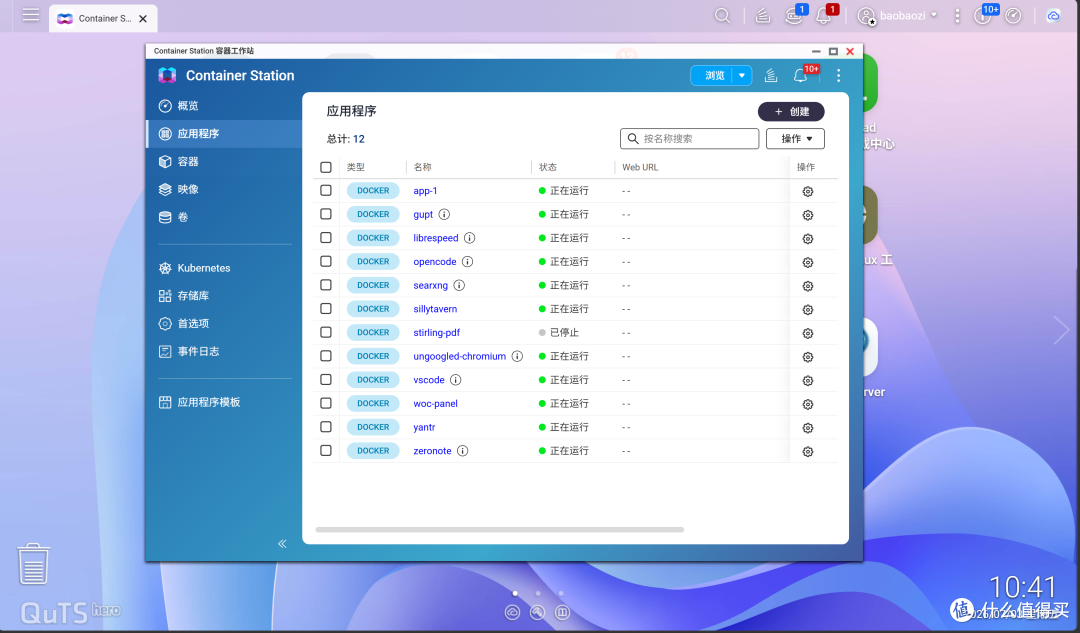Check the searxng row checkbox

point(326,284)
